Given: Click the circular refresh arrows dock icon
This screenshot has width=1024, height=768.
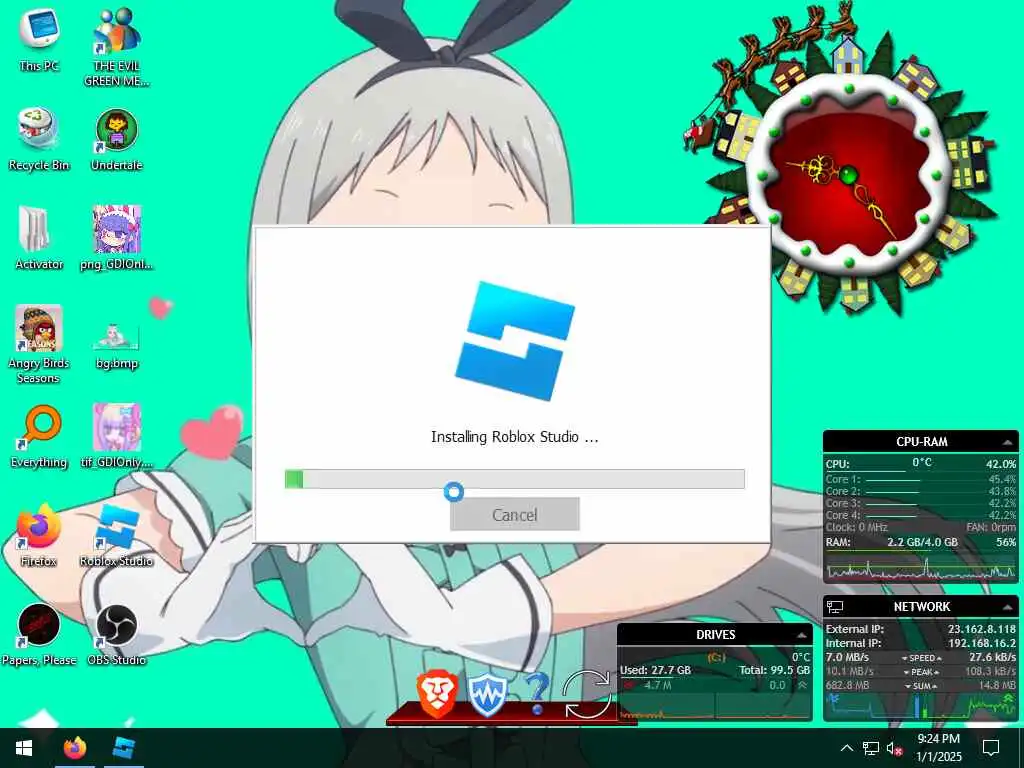Looking at the screenshot, I should pos(588,695).
